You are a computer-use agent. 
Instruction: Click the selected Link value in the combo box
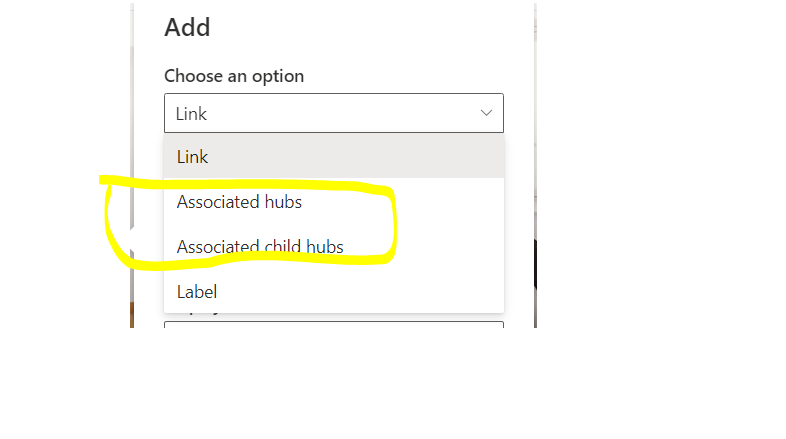[x=192, y=114]
